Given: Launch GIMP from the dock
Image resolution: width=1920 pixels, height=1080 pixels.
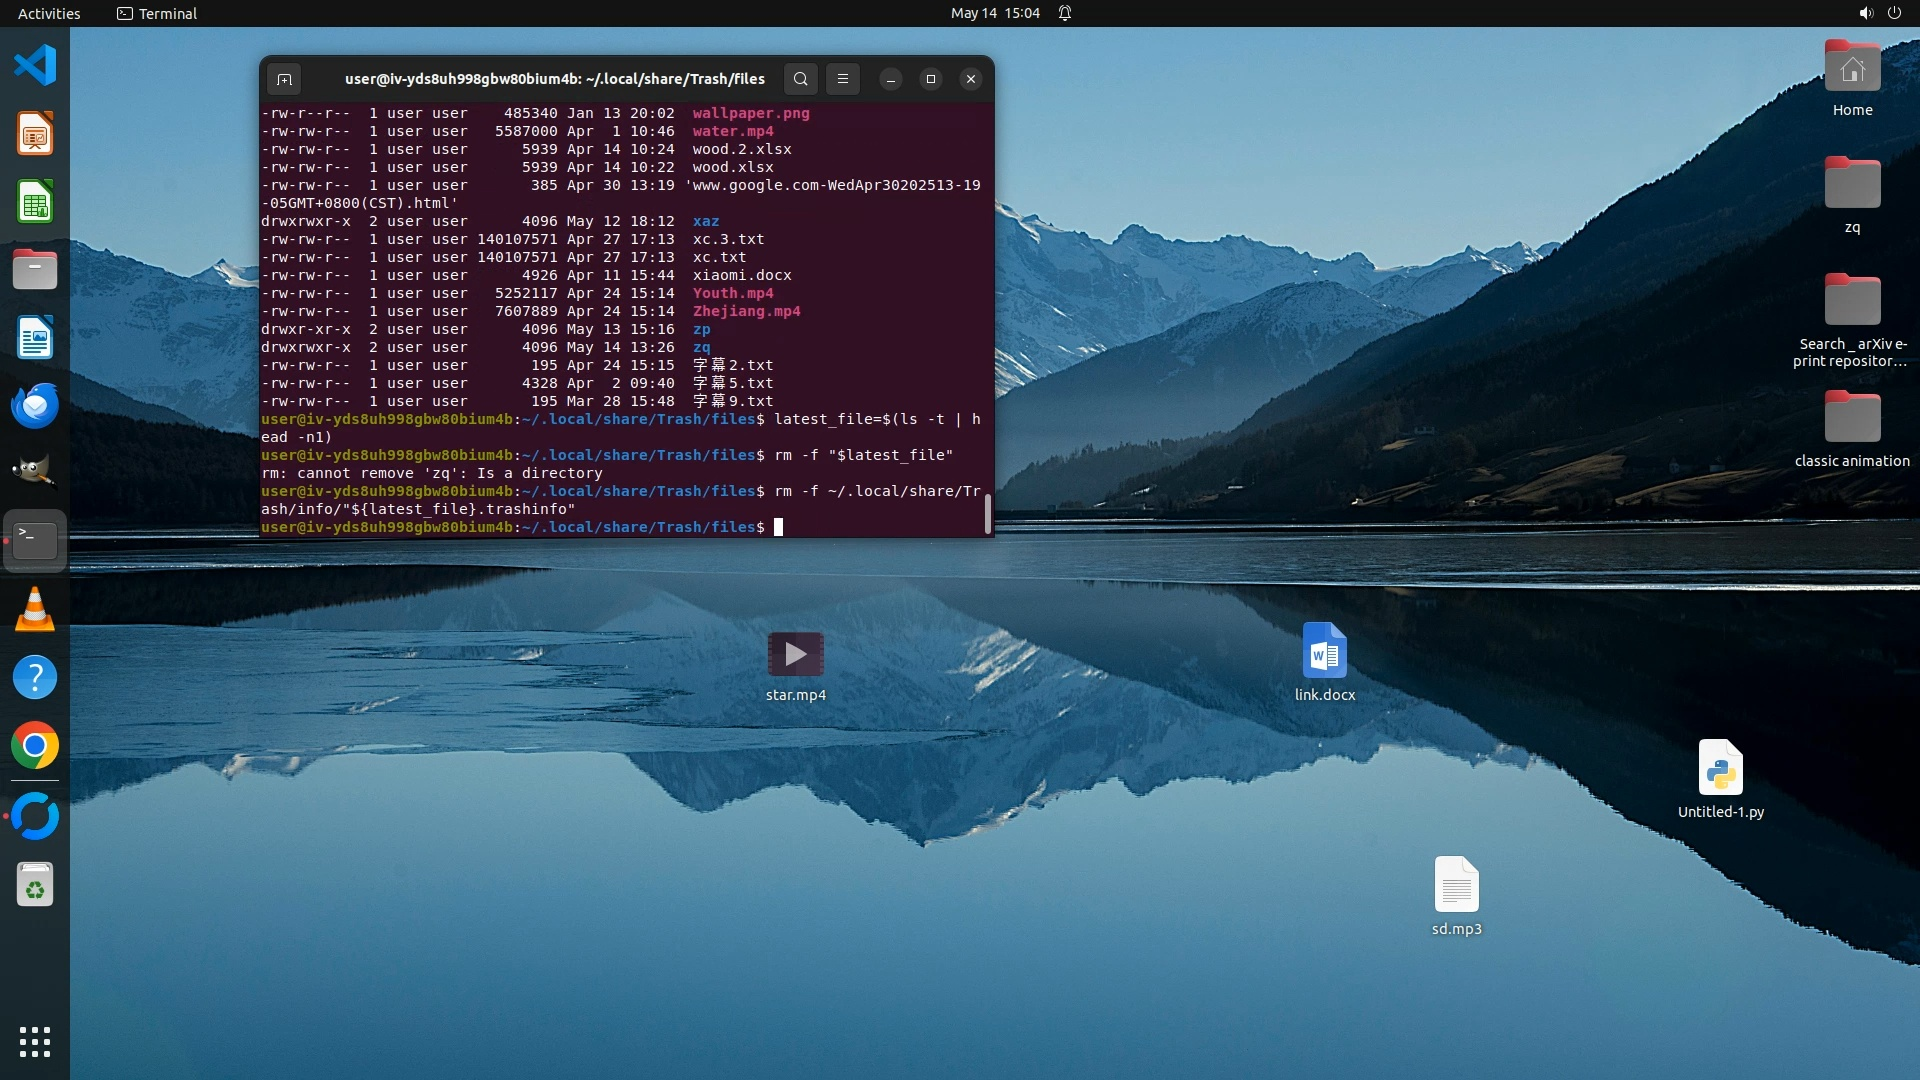Looking at the screenshot, I should [x=35, y=472].
